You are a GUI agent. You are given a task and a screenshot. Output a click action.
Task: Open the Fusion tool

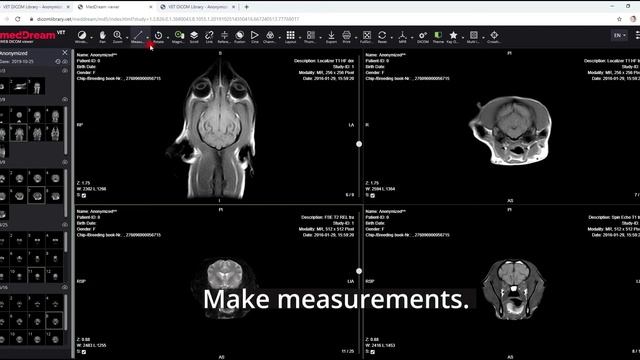point(240,36)
